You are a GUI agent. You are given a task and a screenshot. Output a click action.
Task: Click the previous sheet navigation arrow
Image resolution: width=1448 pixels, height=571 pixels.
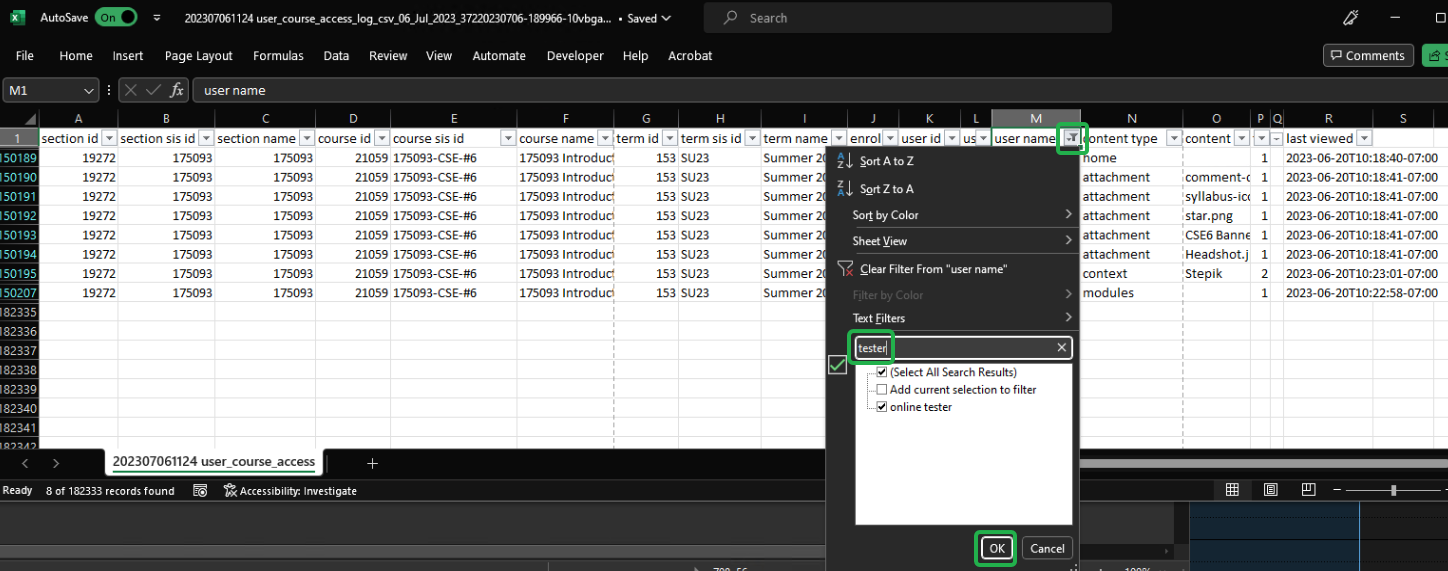pos(25,463)
